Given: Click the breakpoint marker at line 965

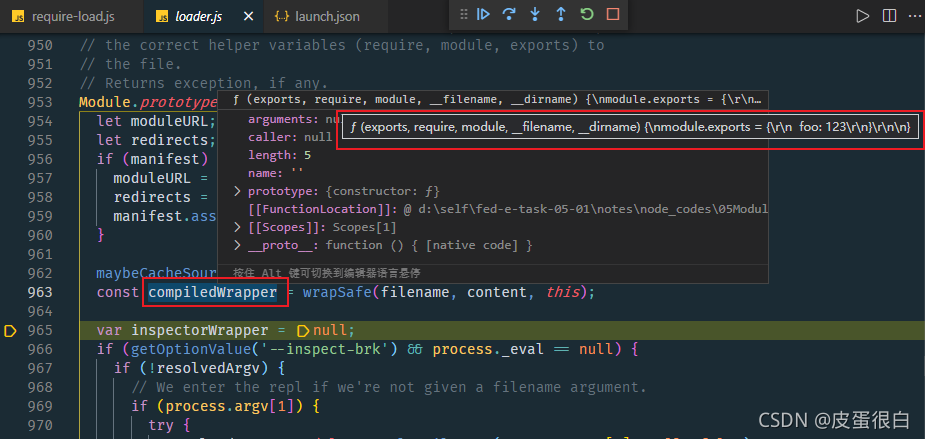Looking at the screenshot, I should coord(10,331).
